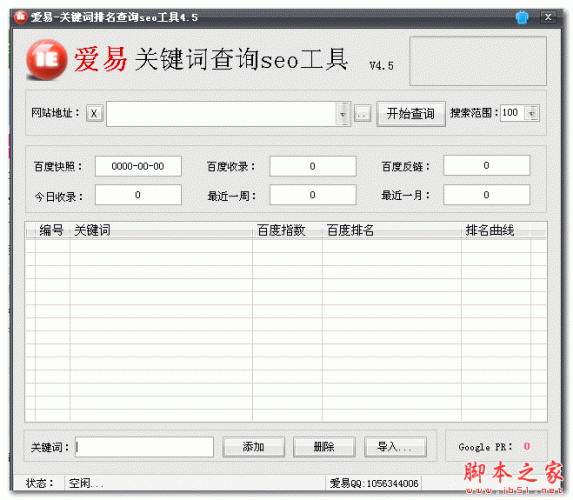This screenshot has height=500, width=573.
Task: Click the 搜索范围 label
Action: click(x=474, y=113)
